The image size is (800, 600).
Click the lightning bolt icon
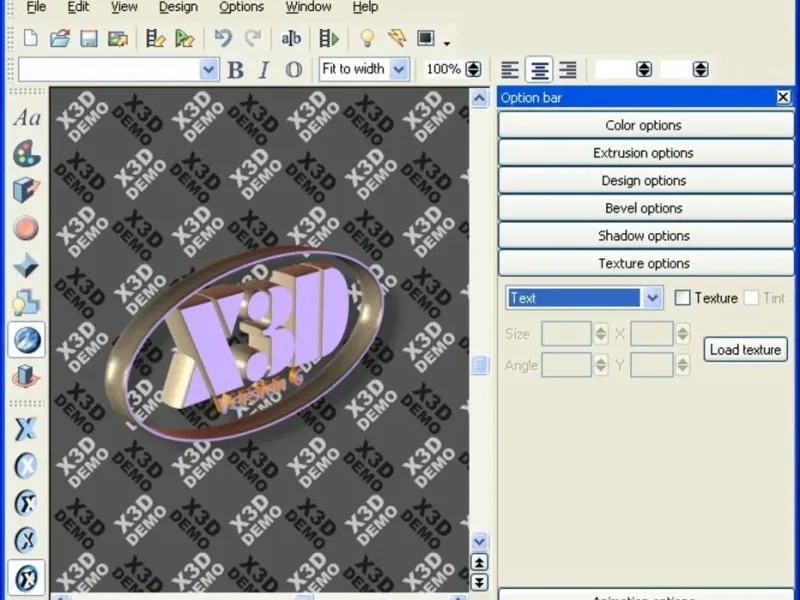pyautogui.click(x=396, y=38)
